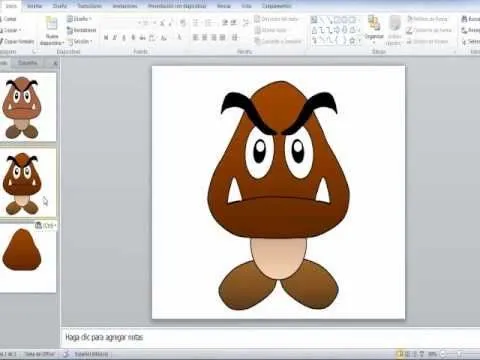Open the Diseño layout dropdown in Diapositivas group

click(x=79, y=19)
